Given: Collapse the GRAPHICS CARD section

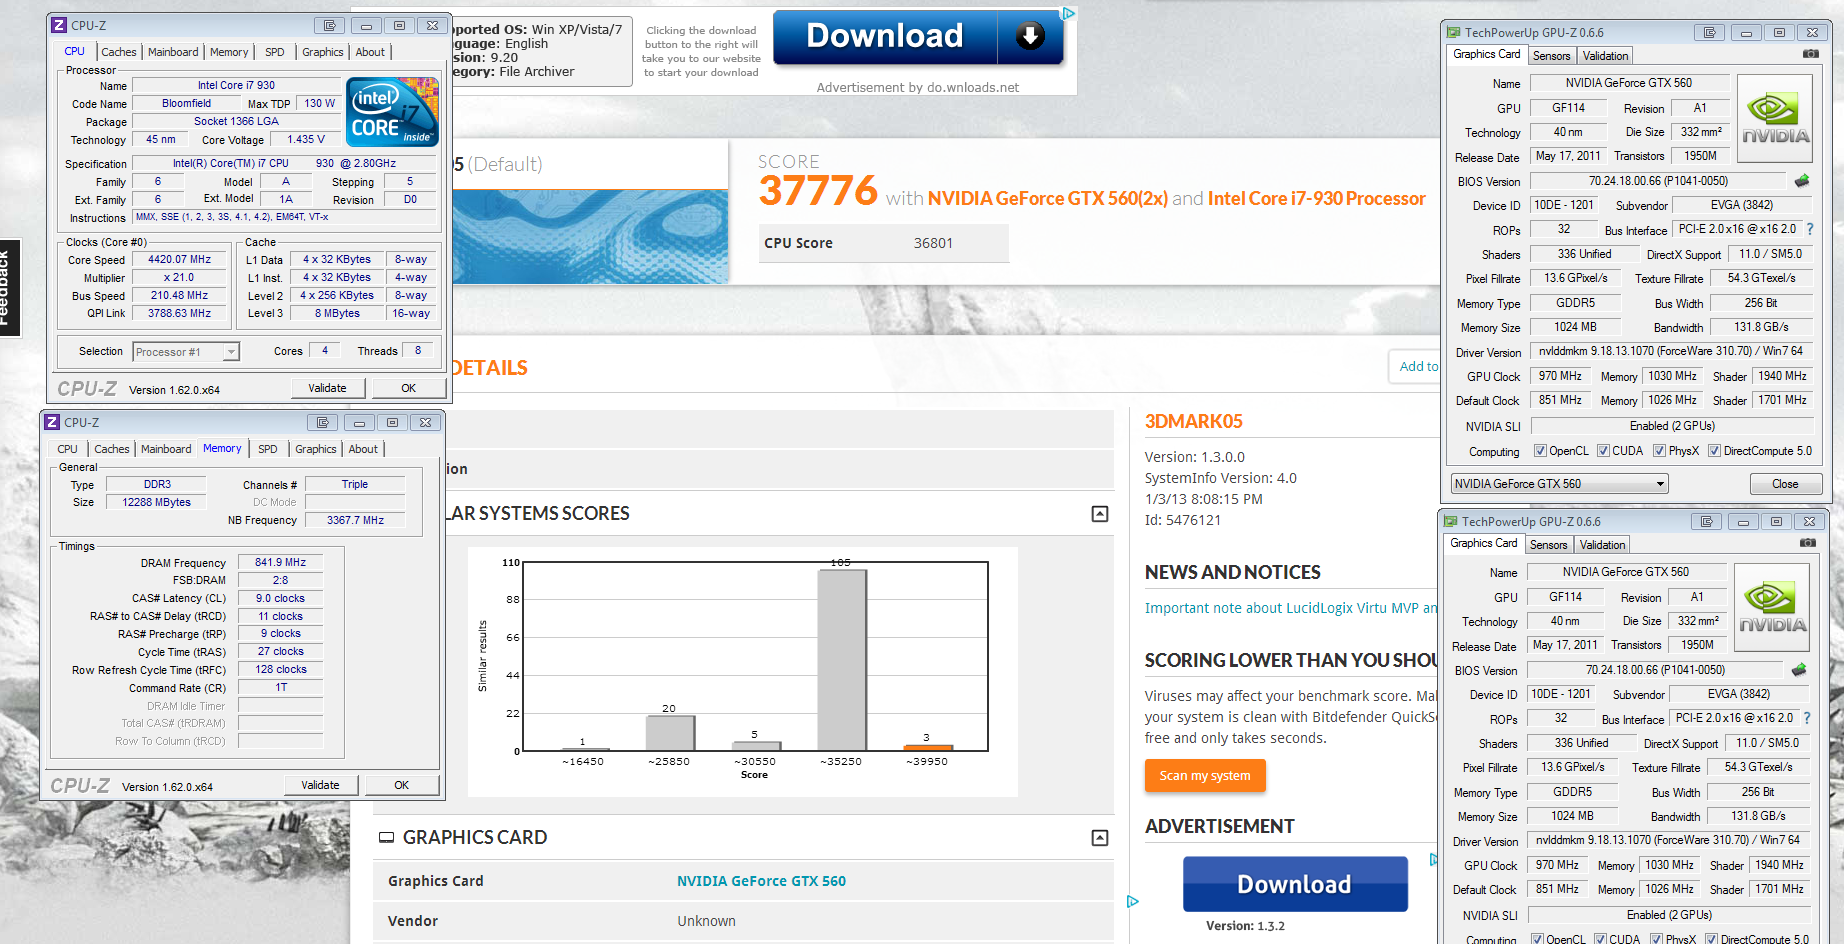Looking at the screenshot, I should coord(1100,838).
